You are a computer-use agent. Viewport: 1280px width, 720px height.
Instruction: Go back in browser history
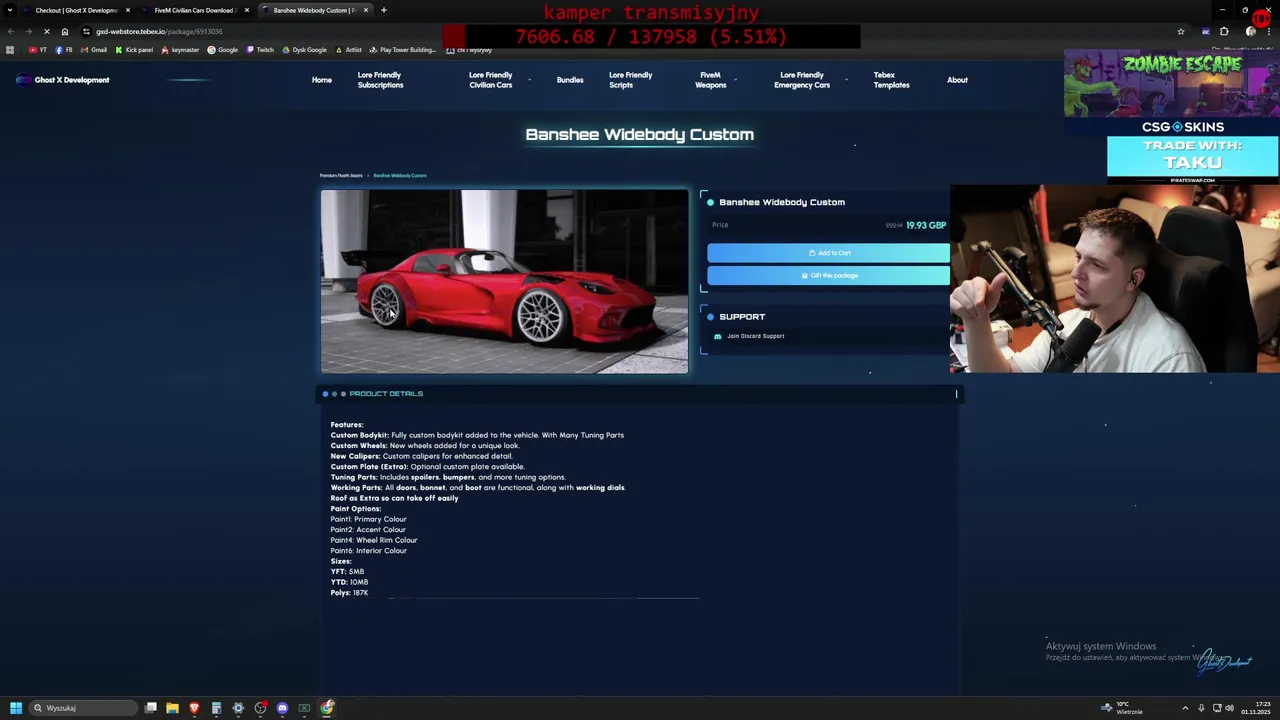coord(11,31)
